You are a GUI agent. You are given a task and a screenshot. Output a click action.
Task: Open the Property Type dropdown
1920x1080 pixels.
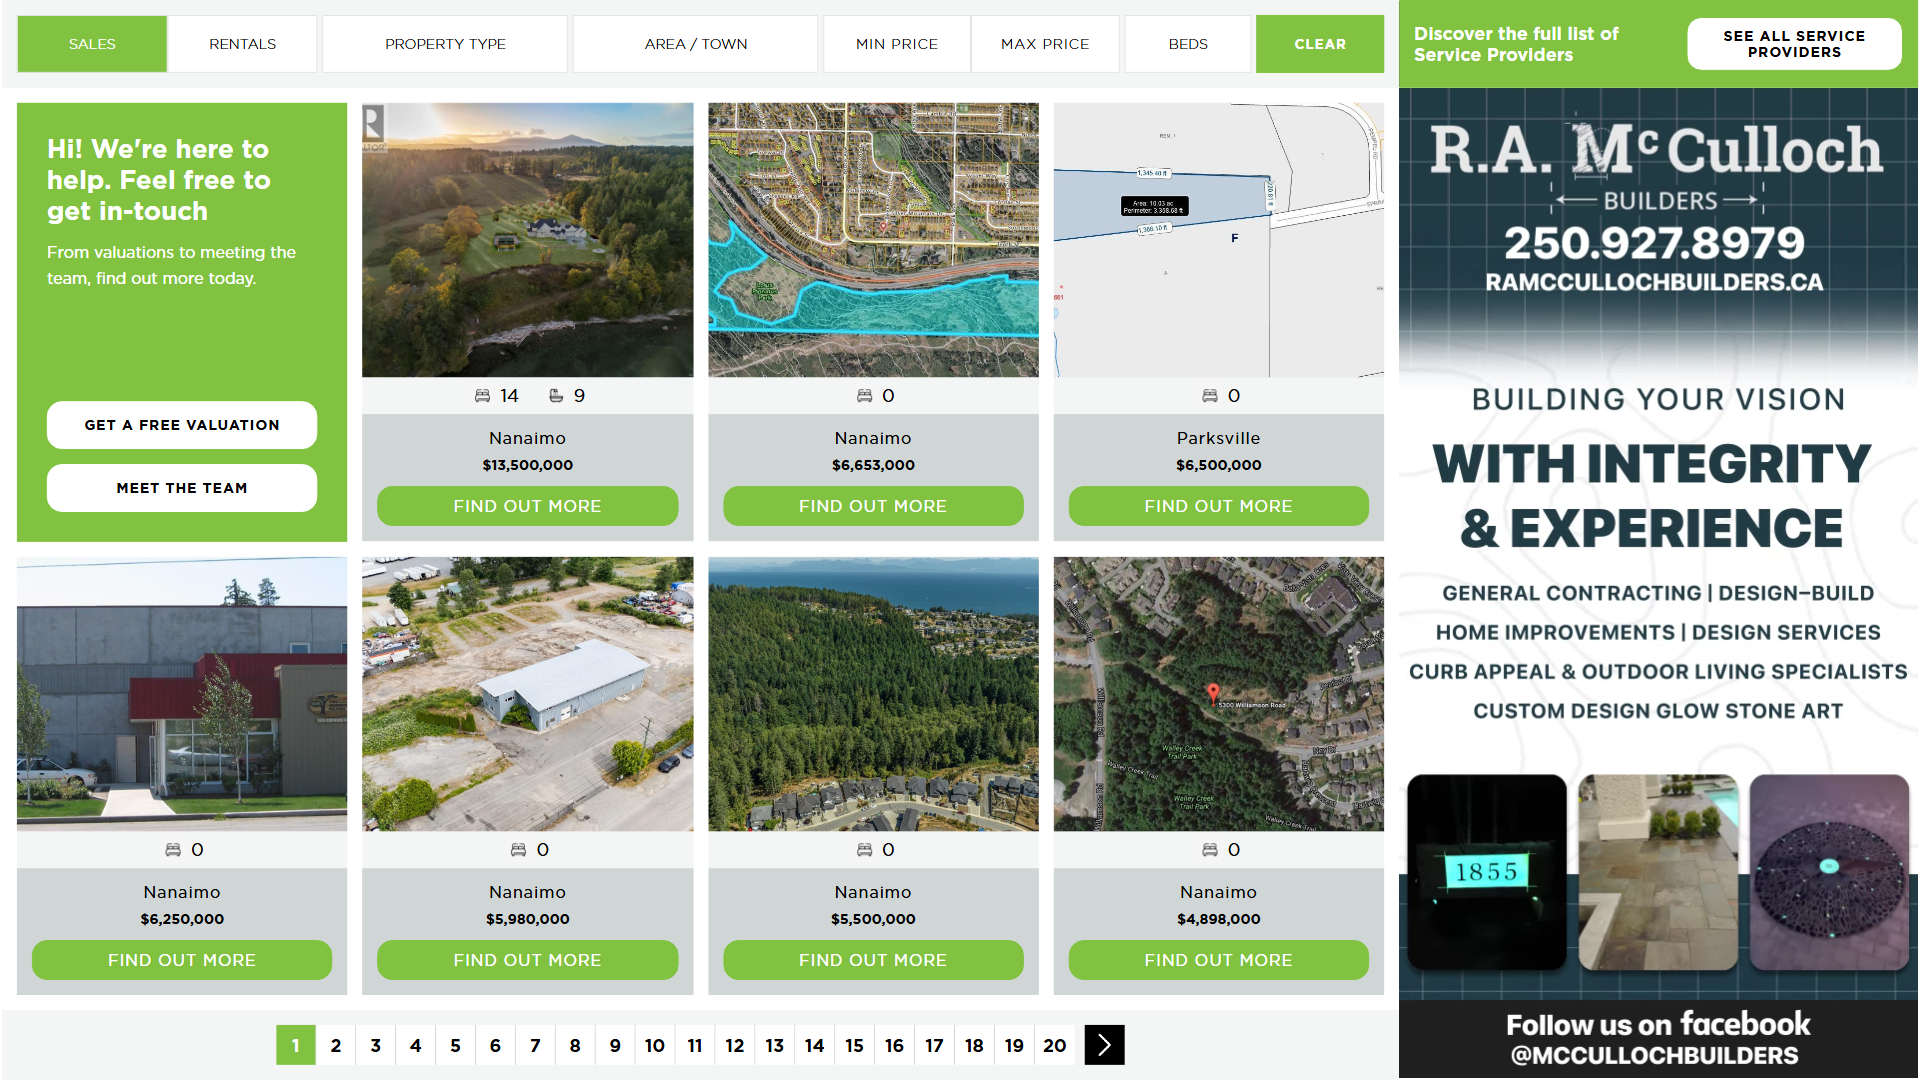pos(445,44)
